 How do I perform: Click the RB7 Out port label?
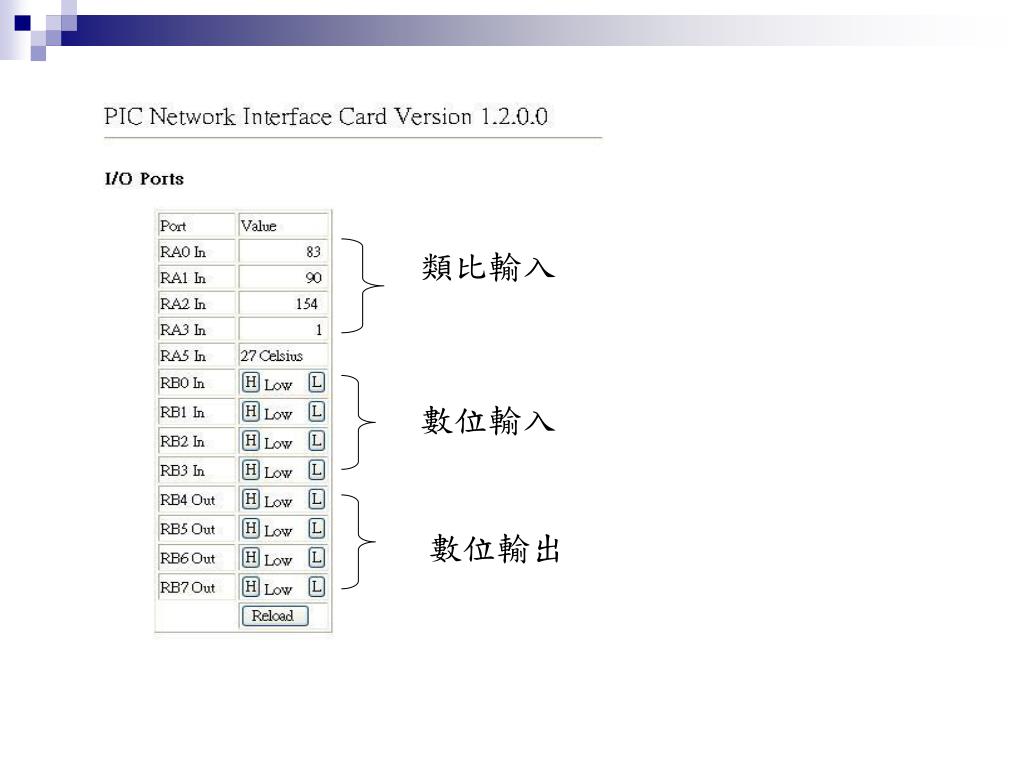coord(187,587)
